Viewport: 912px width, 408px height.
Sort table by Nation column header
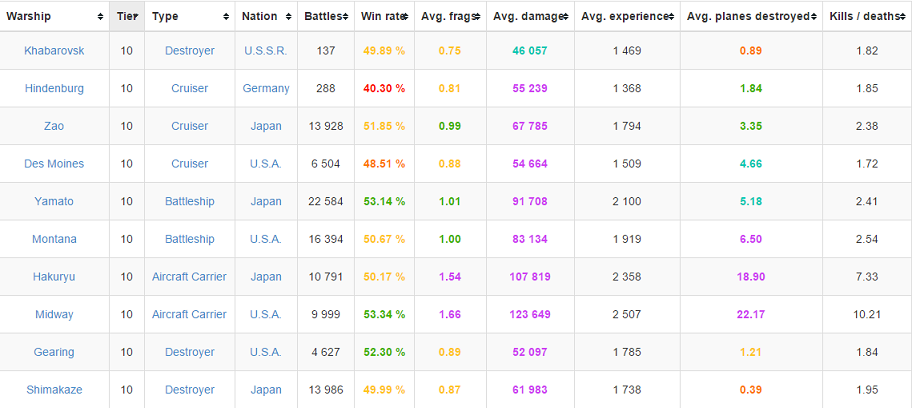pyautogui.click(x=266, y=16)
